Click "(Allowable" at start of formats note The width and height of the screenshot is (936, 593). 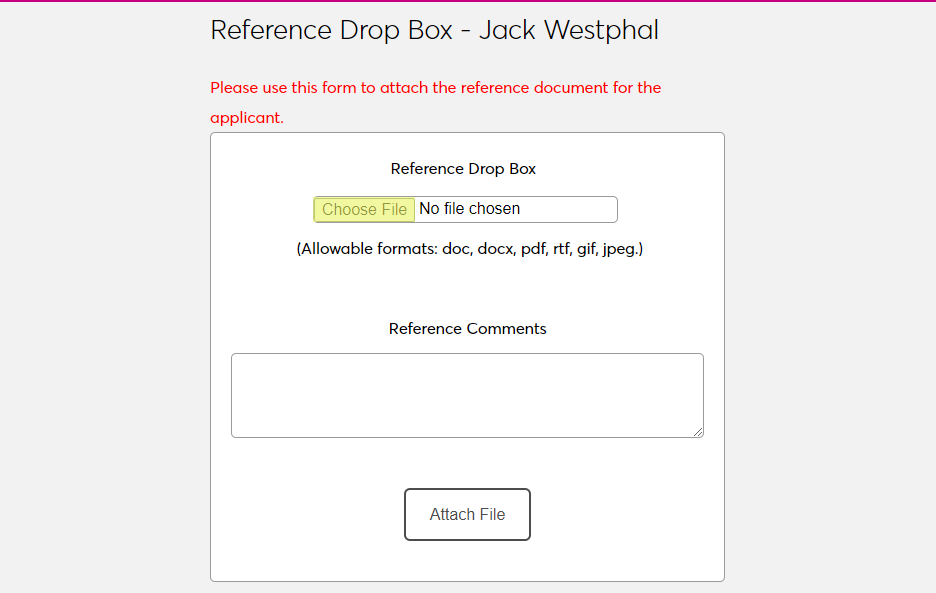coord(335,249)
